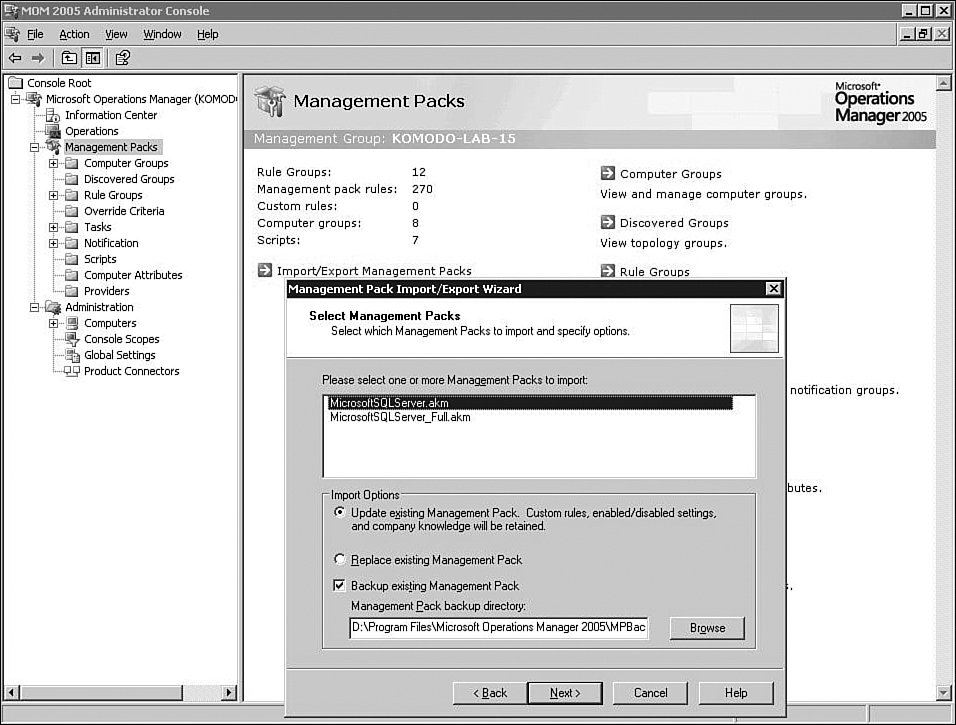Image resolution: width=956 pixels, height=725 pixels.
Task: Click the Next button in the wizard
Action: pos(564,693)
